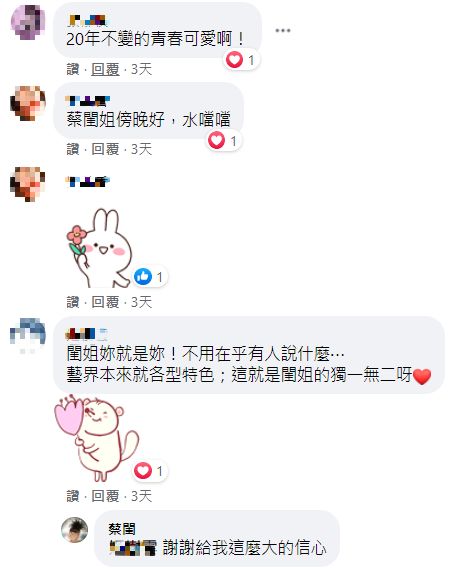The height and width of the screenshot is (571, 451).
Task: Open squirrel holding tulip sticker
Action: tap(97, 438)
